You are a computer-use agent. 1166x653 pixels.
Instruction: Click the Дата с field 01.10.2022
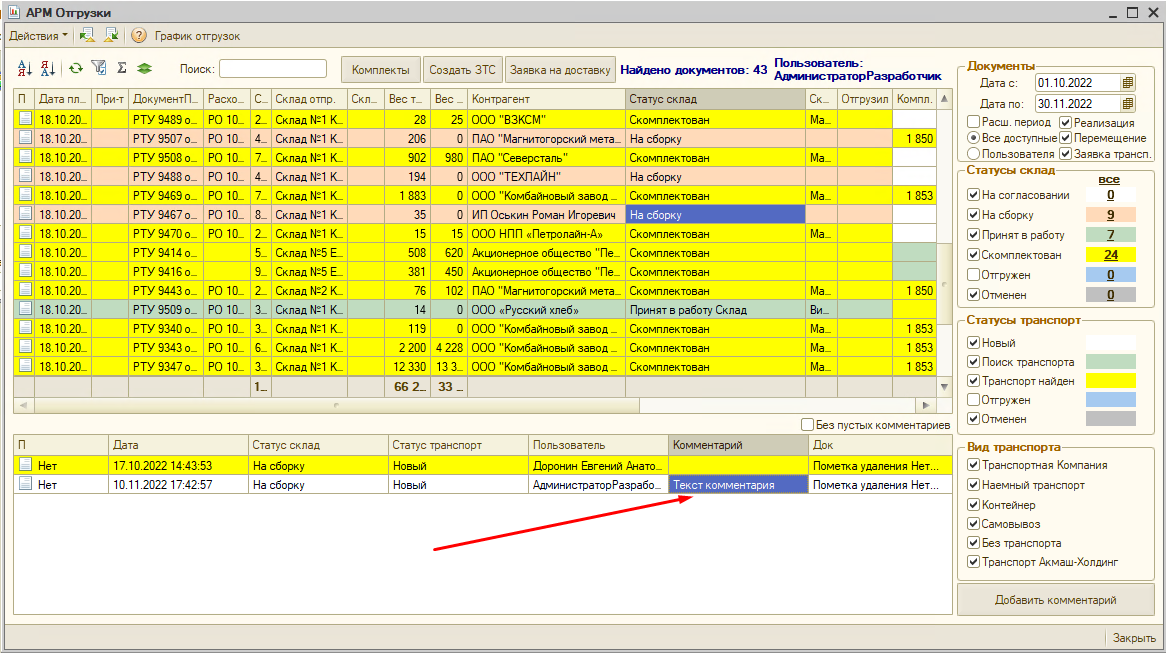tap(1078, 83)
